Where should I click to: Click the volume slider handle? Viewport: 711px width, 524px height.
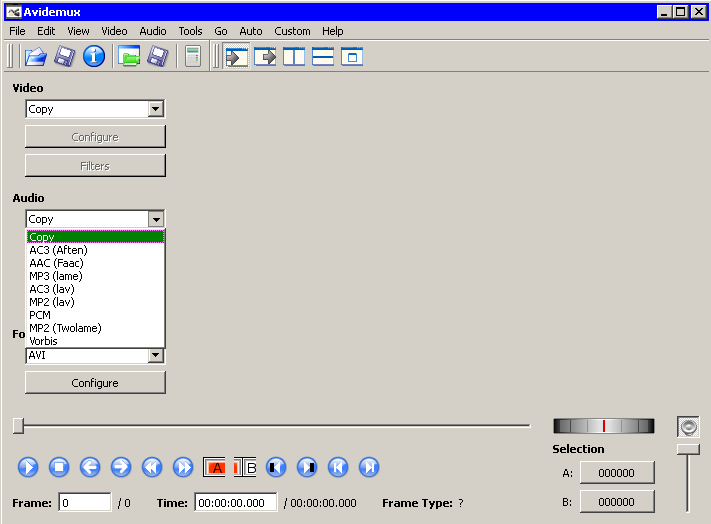point(688,449)
